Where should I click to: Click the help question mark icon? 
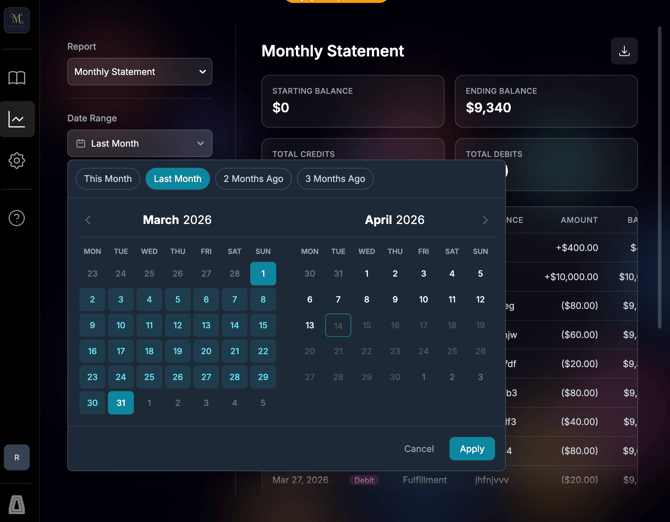point(17,218)
